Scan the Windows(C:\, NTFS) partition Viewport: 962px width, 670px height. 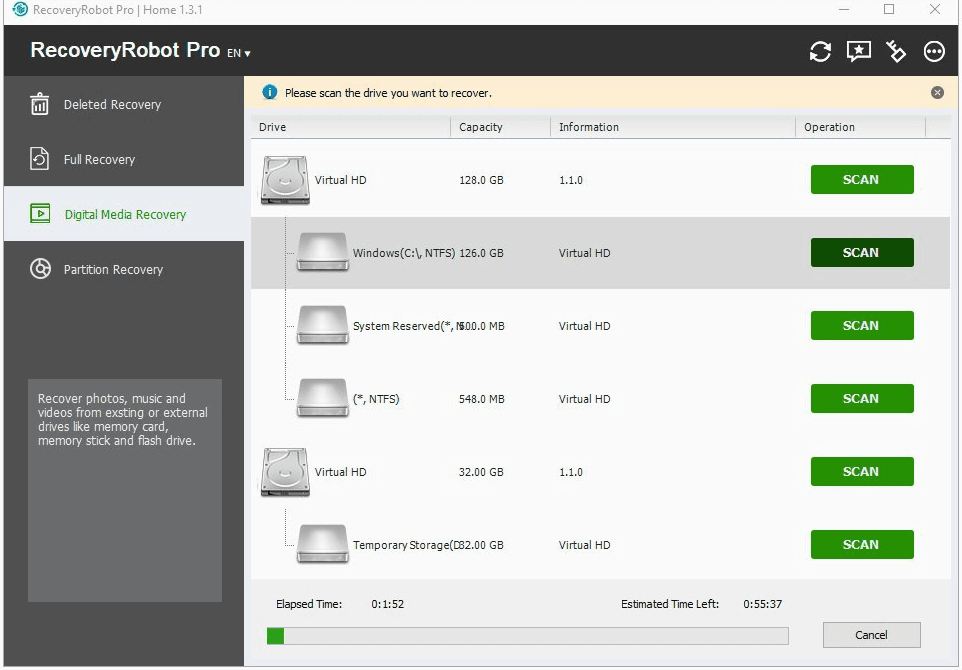point(861,253)
